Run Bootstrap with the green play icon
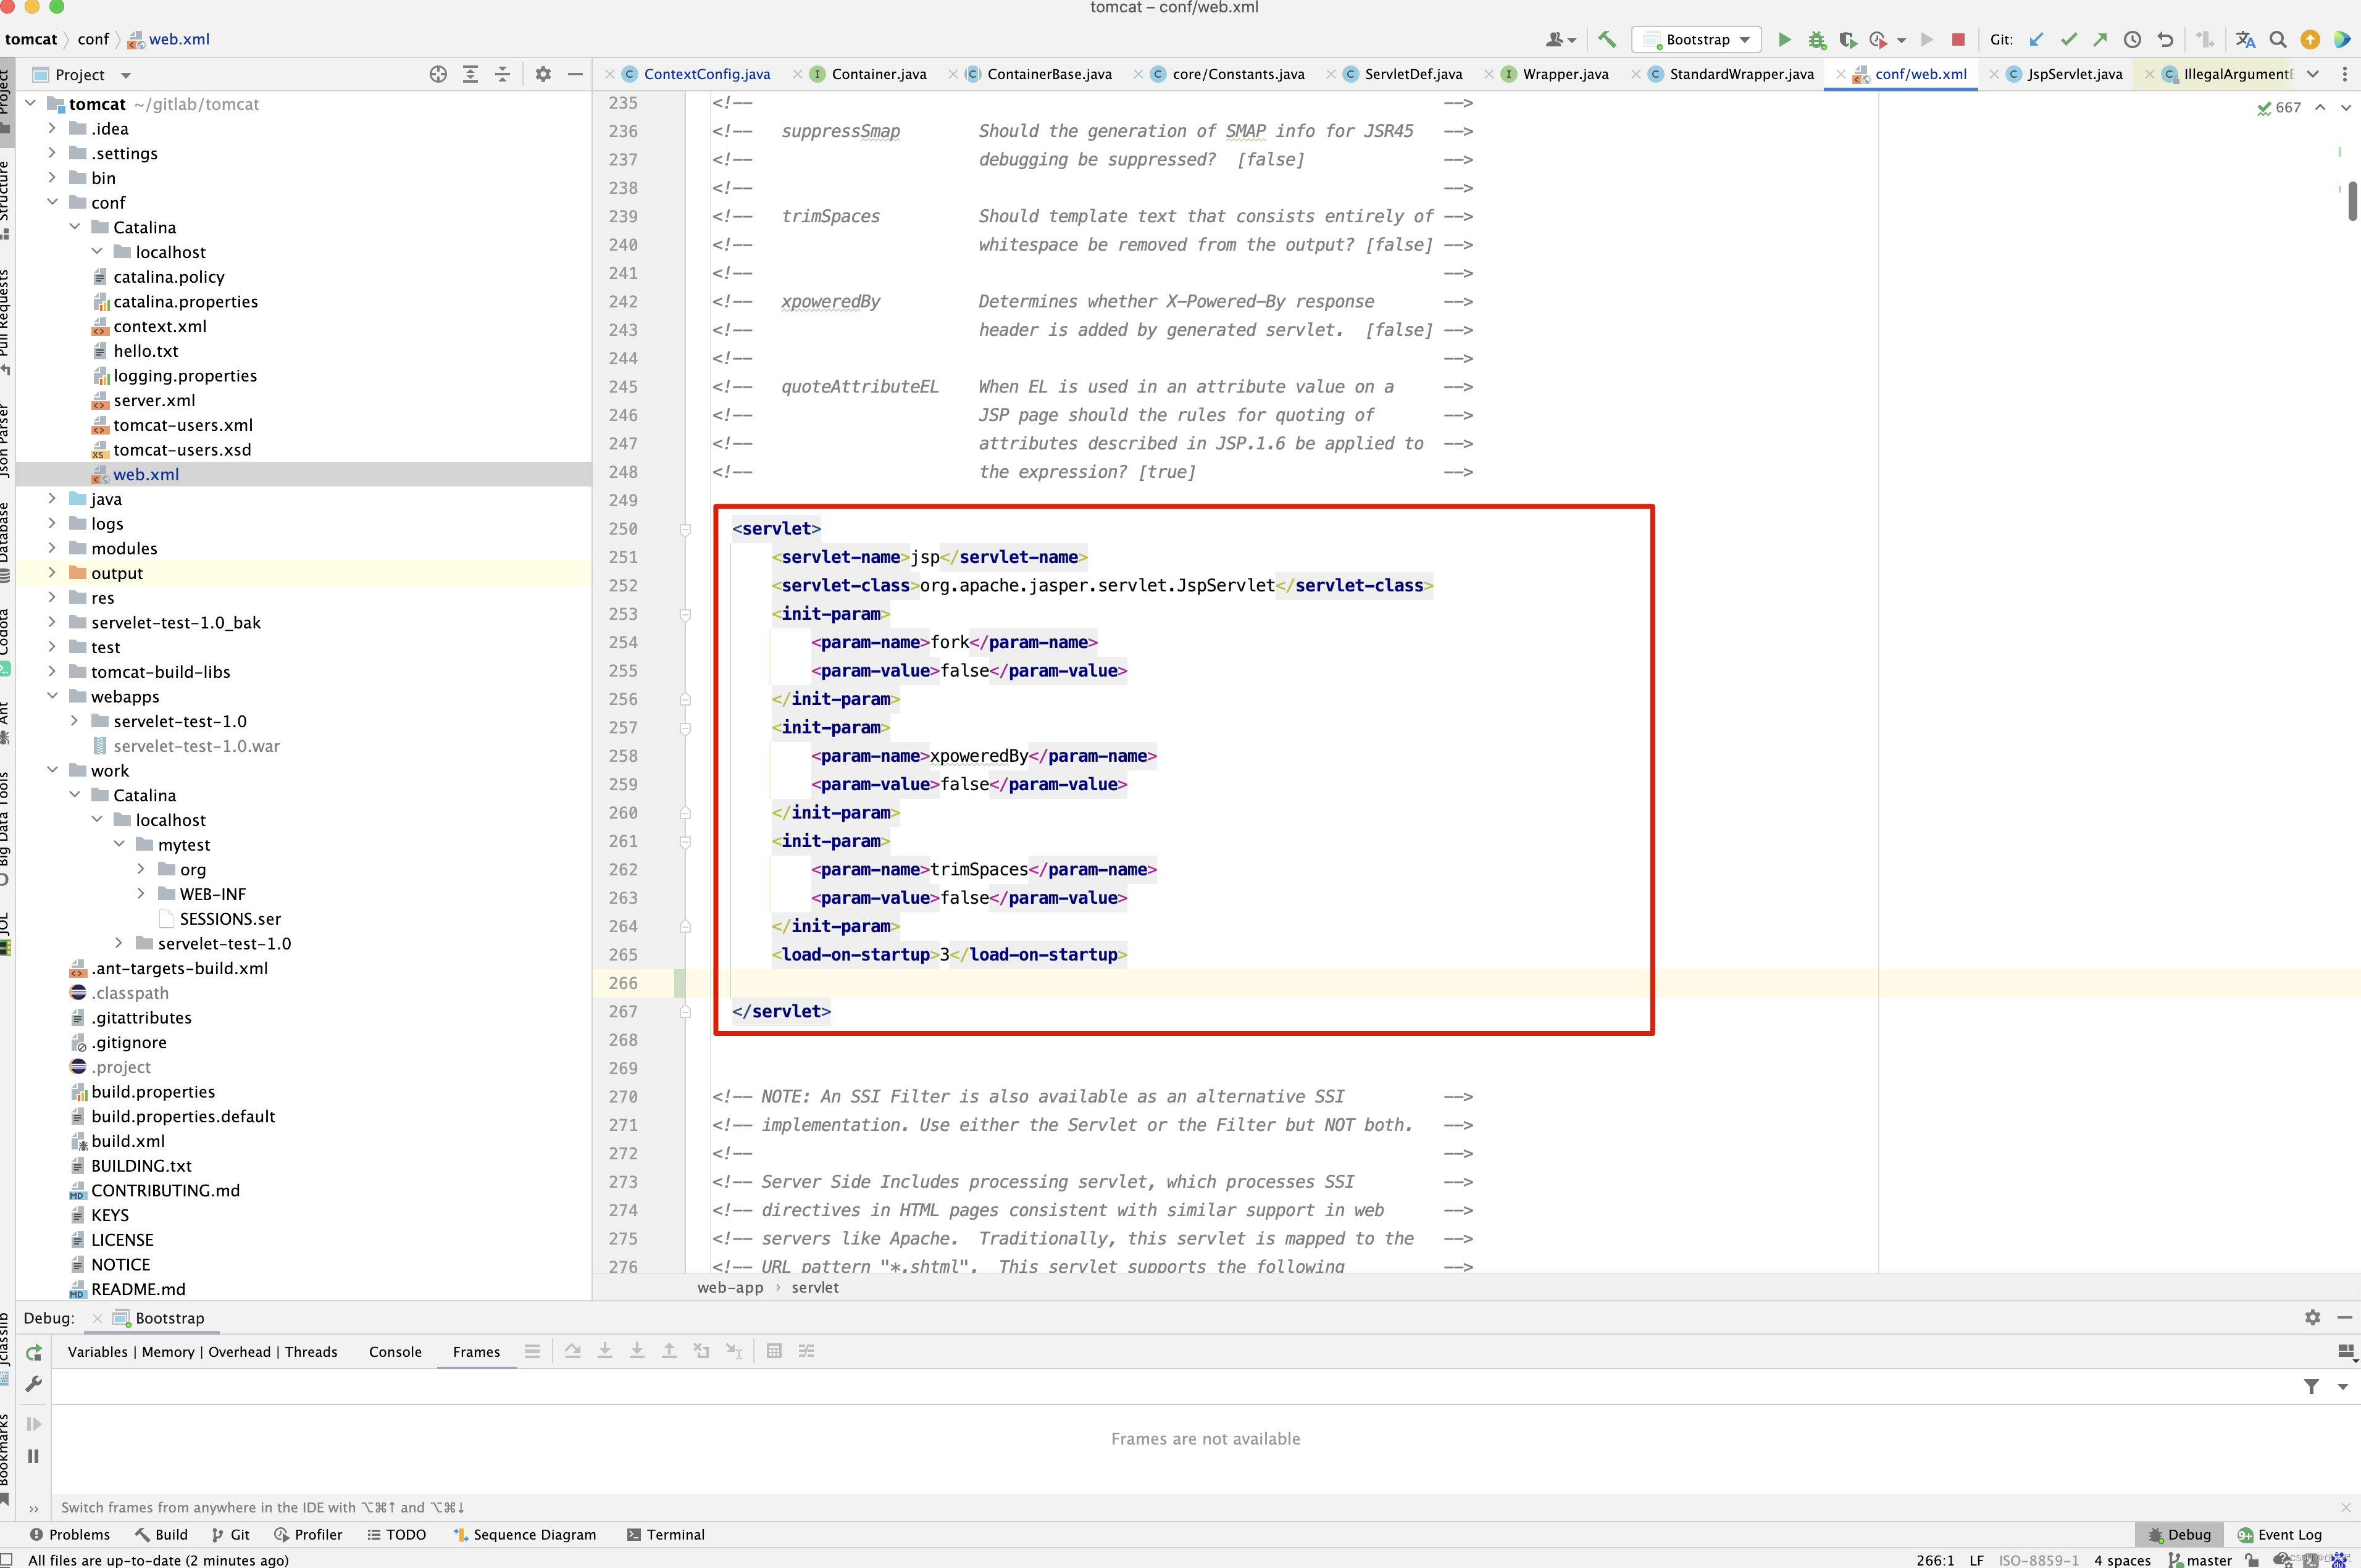This screenshot has height=1568, width=2361. click(1784, 39)
